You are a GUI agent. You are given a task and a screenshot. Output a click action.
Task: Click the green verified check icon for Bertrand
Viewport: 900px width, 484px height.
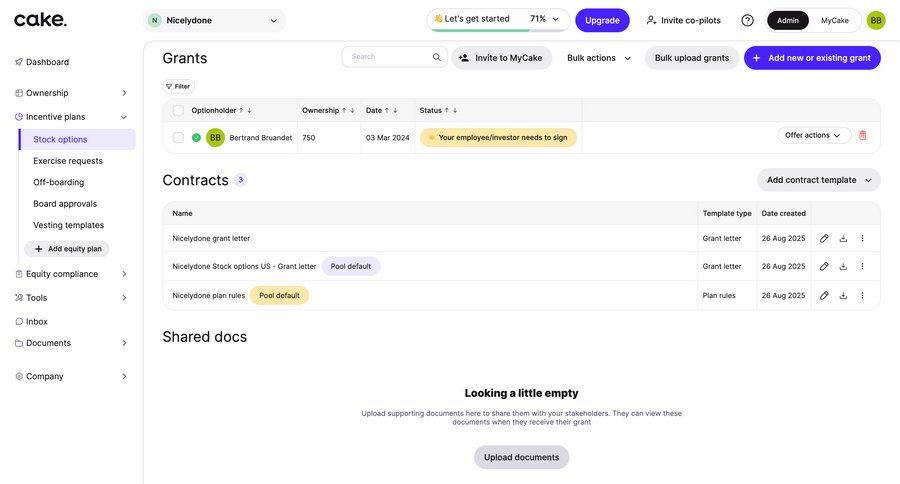[196, 138]
